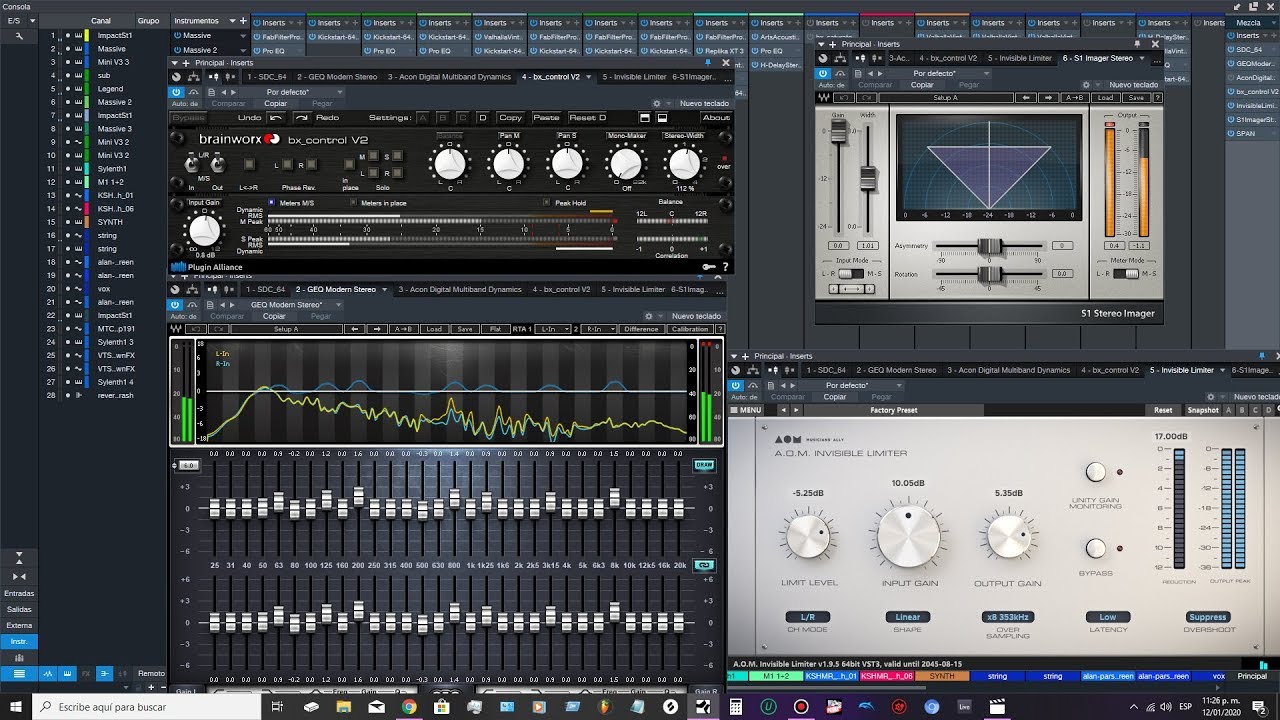Click the Reset button on Invisible Limiter

1163,410
